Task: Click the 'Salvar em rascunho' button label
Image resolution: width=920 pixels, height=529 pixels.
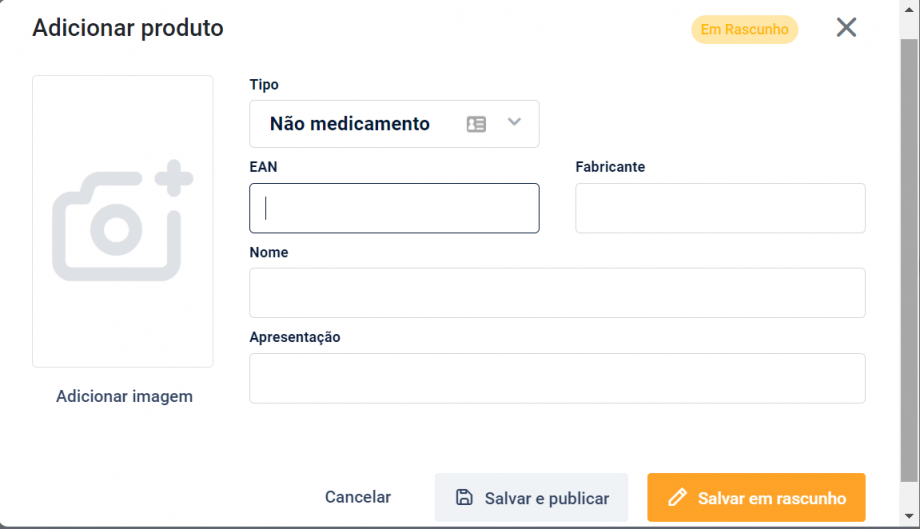Action: coord(771,498)
